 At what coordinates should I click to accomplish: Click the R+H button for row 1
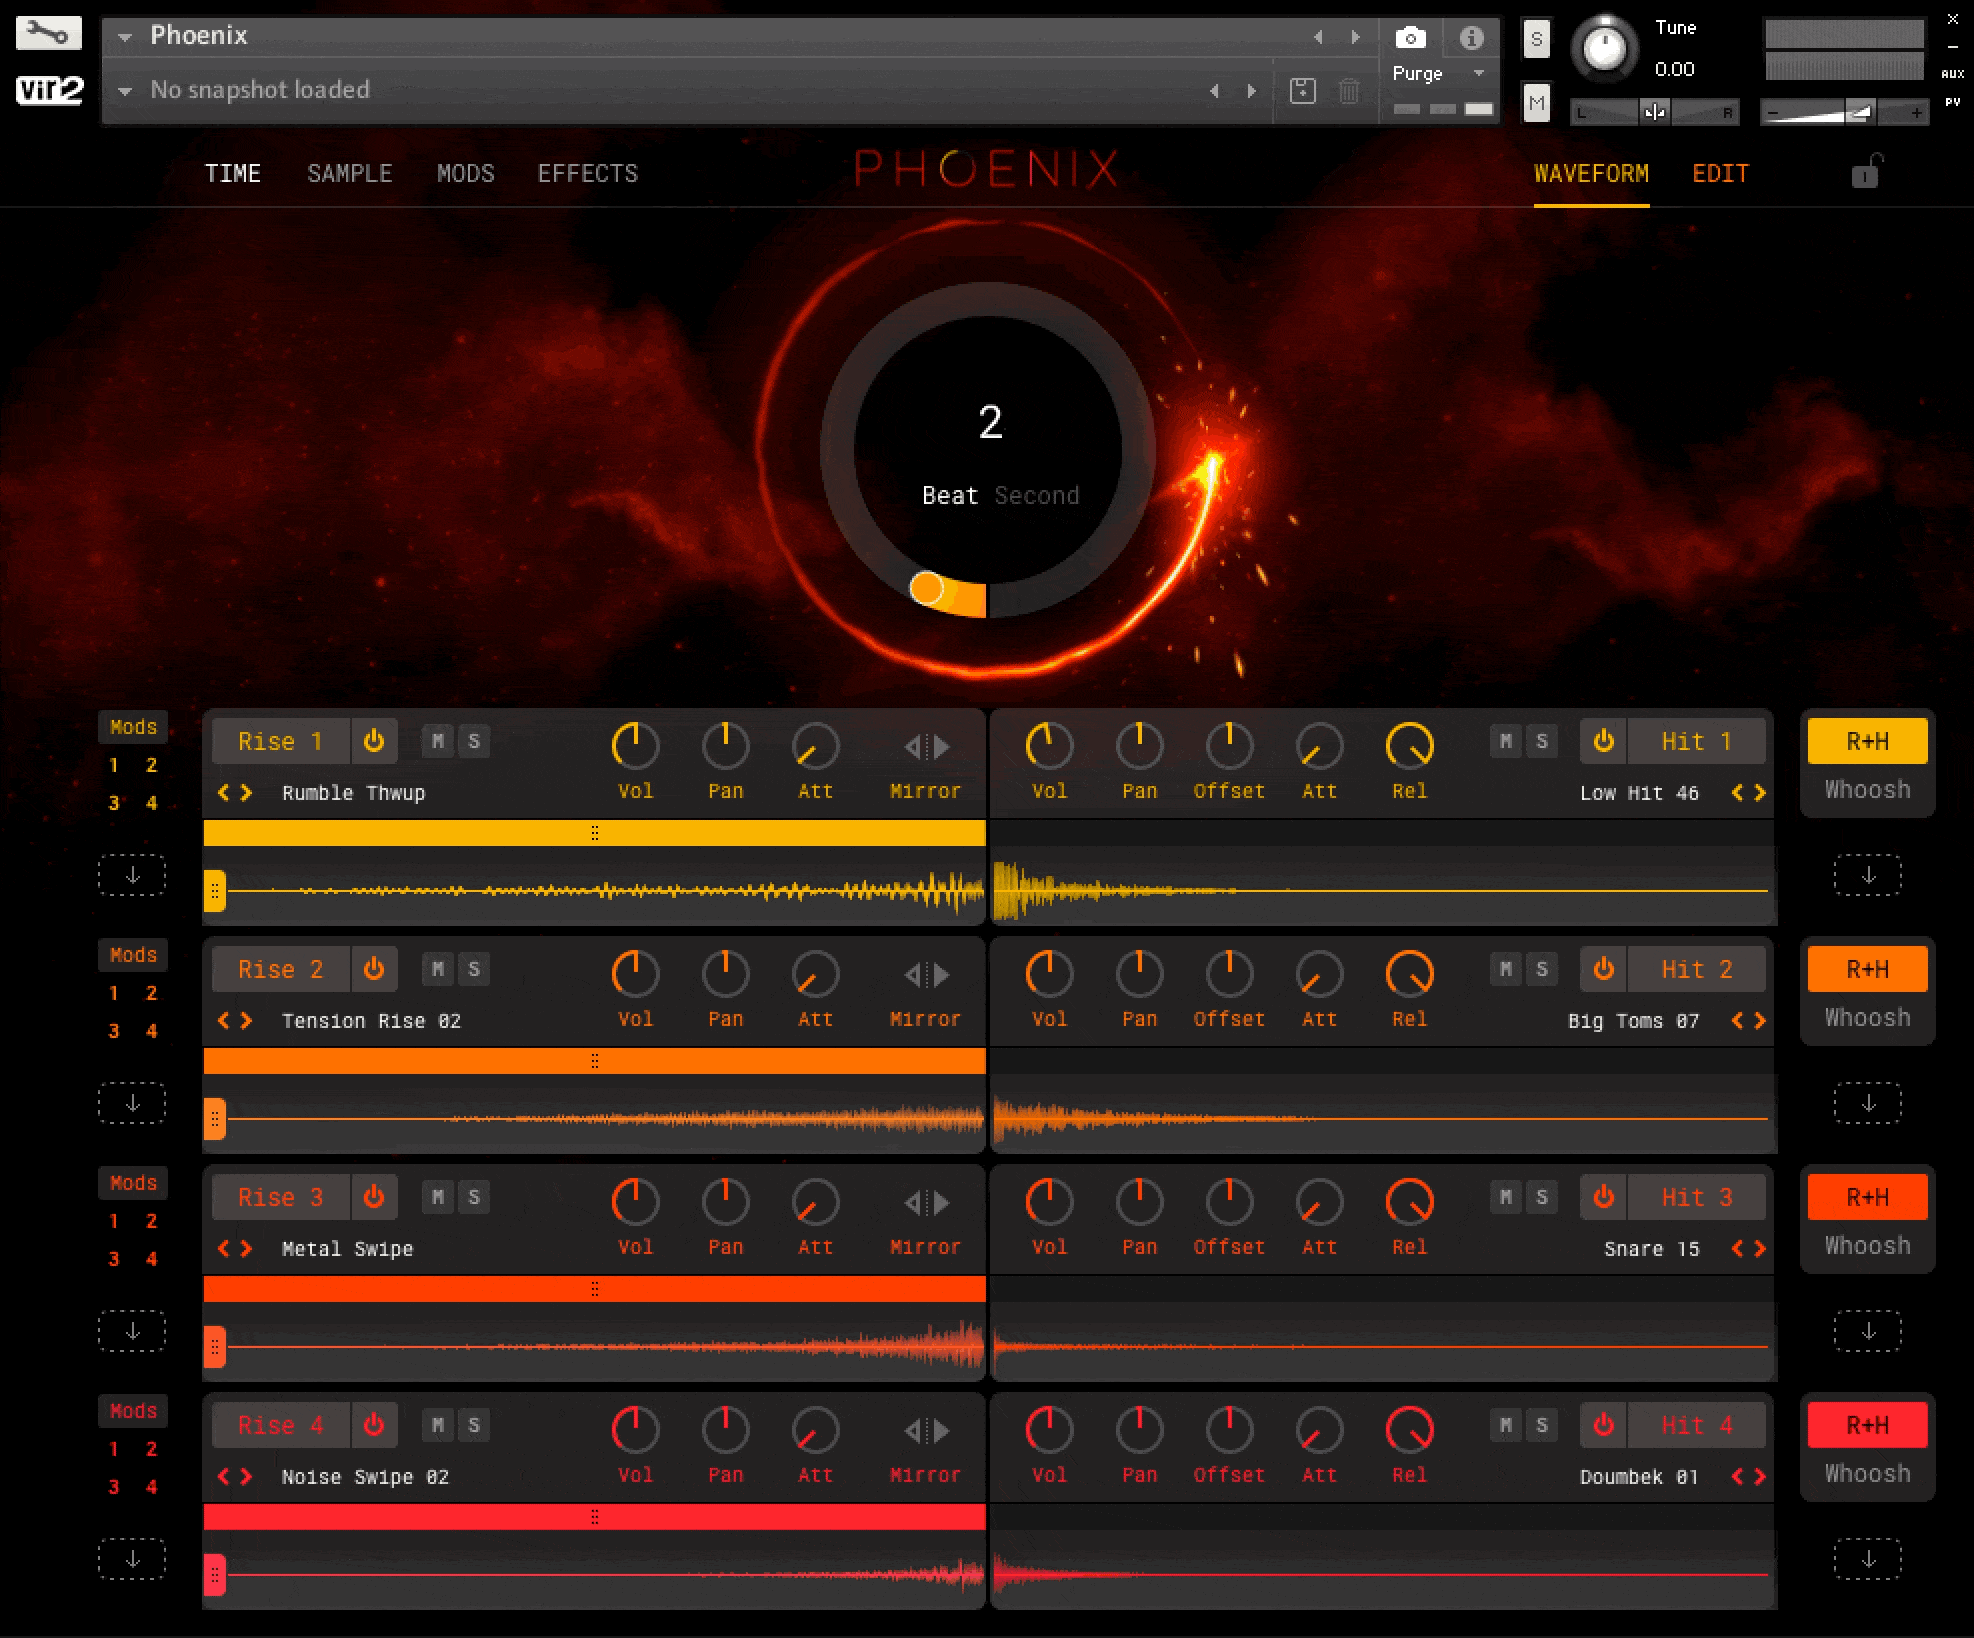[x=1866, y=741]
